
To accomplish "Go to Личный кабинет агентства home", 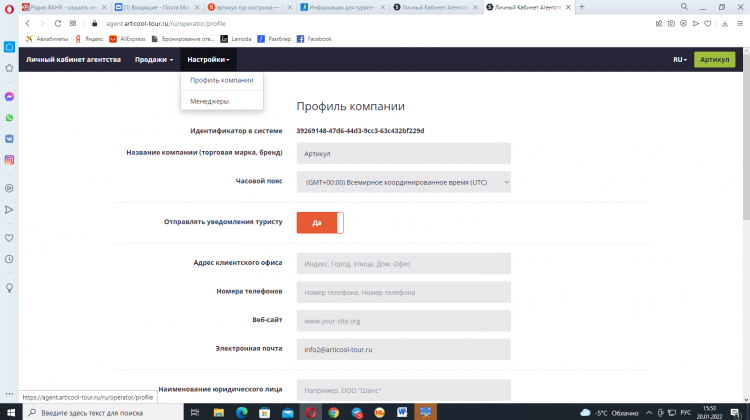I will 73,60.
